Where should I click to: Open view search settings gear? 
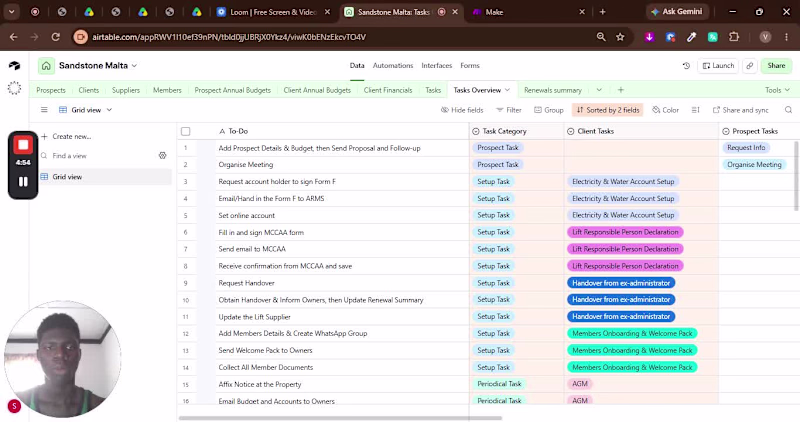pyautogui.click(x=162, y=156)
